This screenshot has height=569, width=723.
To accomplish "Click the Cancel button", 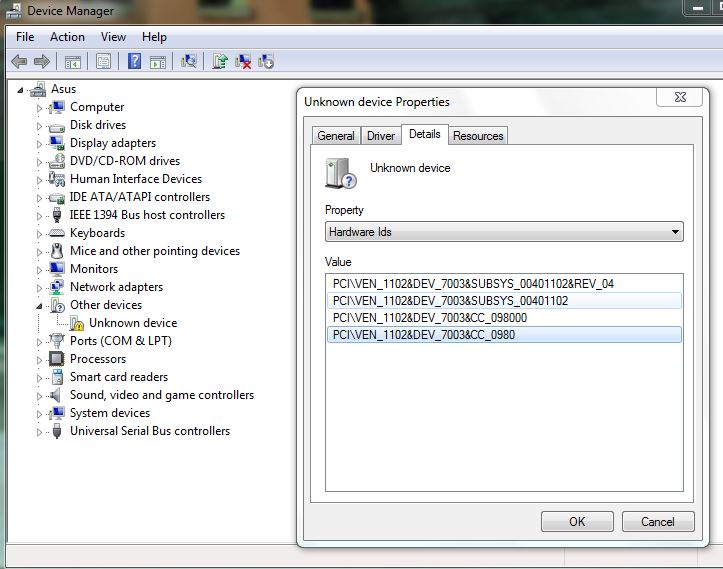I will tap(658, 522).
